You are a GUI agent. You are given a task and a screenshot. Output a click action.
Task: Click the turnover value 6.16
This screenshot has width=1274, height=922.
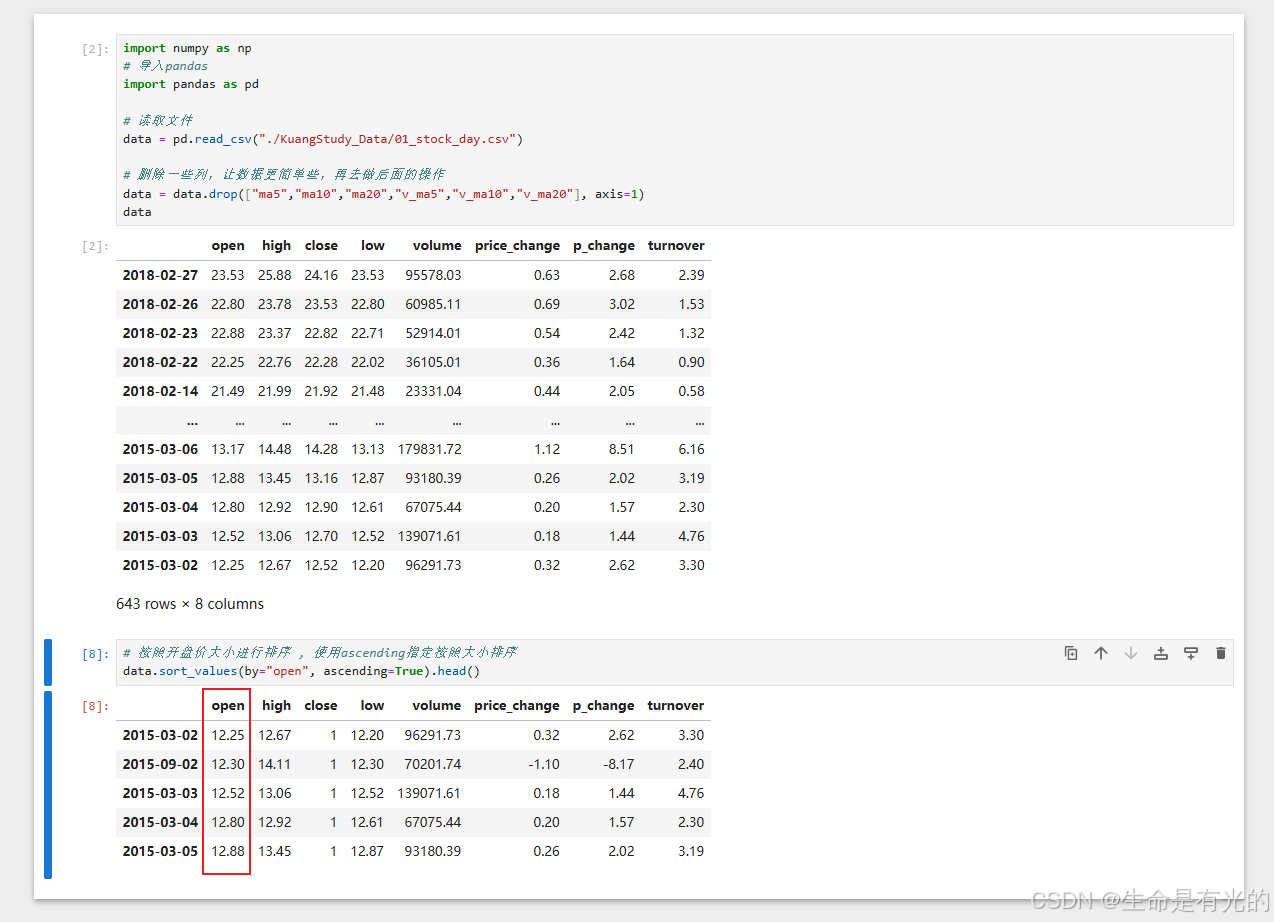pyautogui.click(x=691, y=449)
